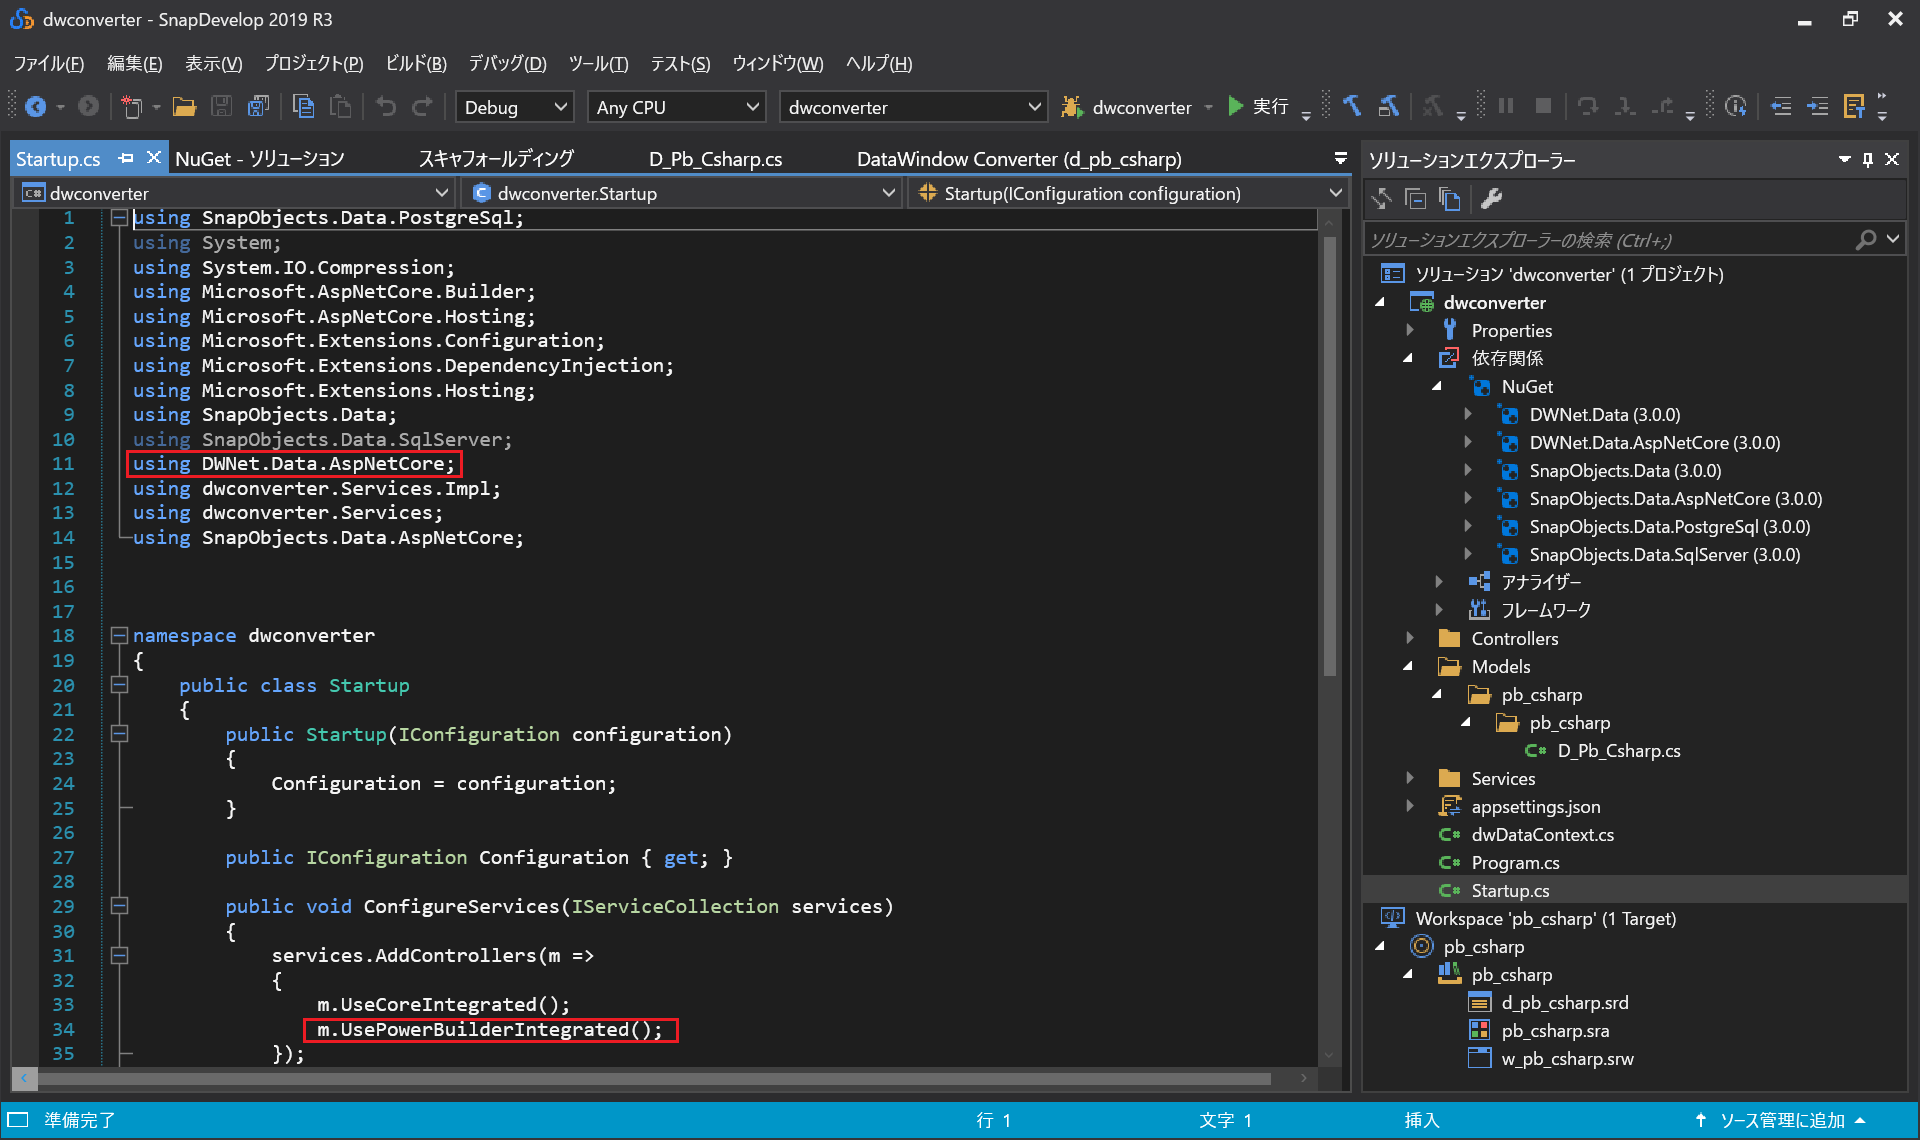Click Collapse All in Solution Explorer toolbar
Screen dimensions: 1920x1140
[x=1415, y=199]
